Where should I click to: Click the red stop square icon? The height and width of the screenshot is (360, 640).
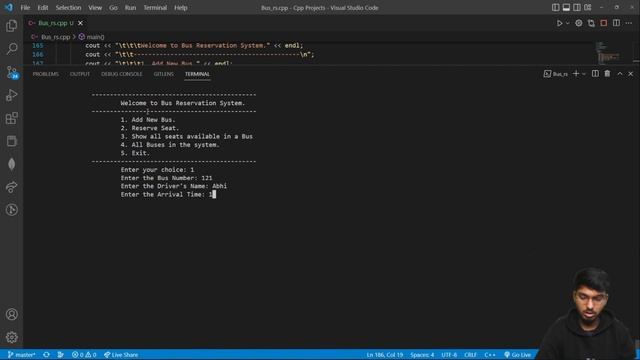[x=604, y=23]
